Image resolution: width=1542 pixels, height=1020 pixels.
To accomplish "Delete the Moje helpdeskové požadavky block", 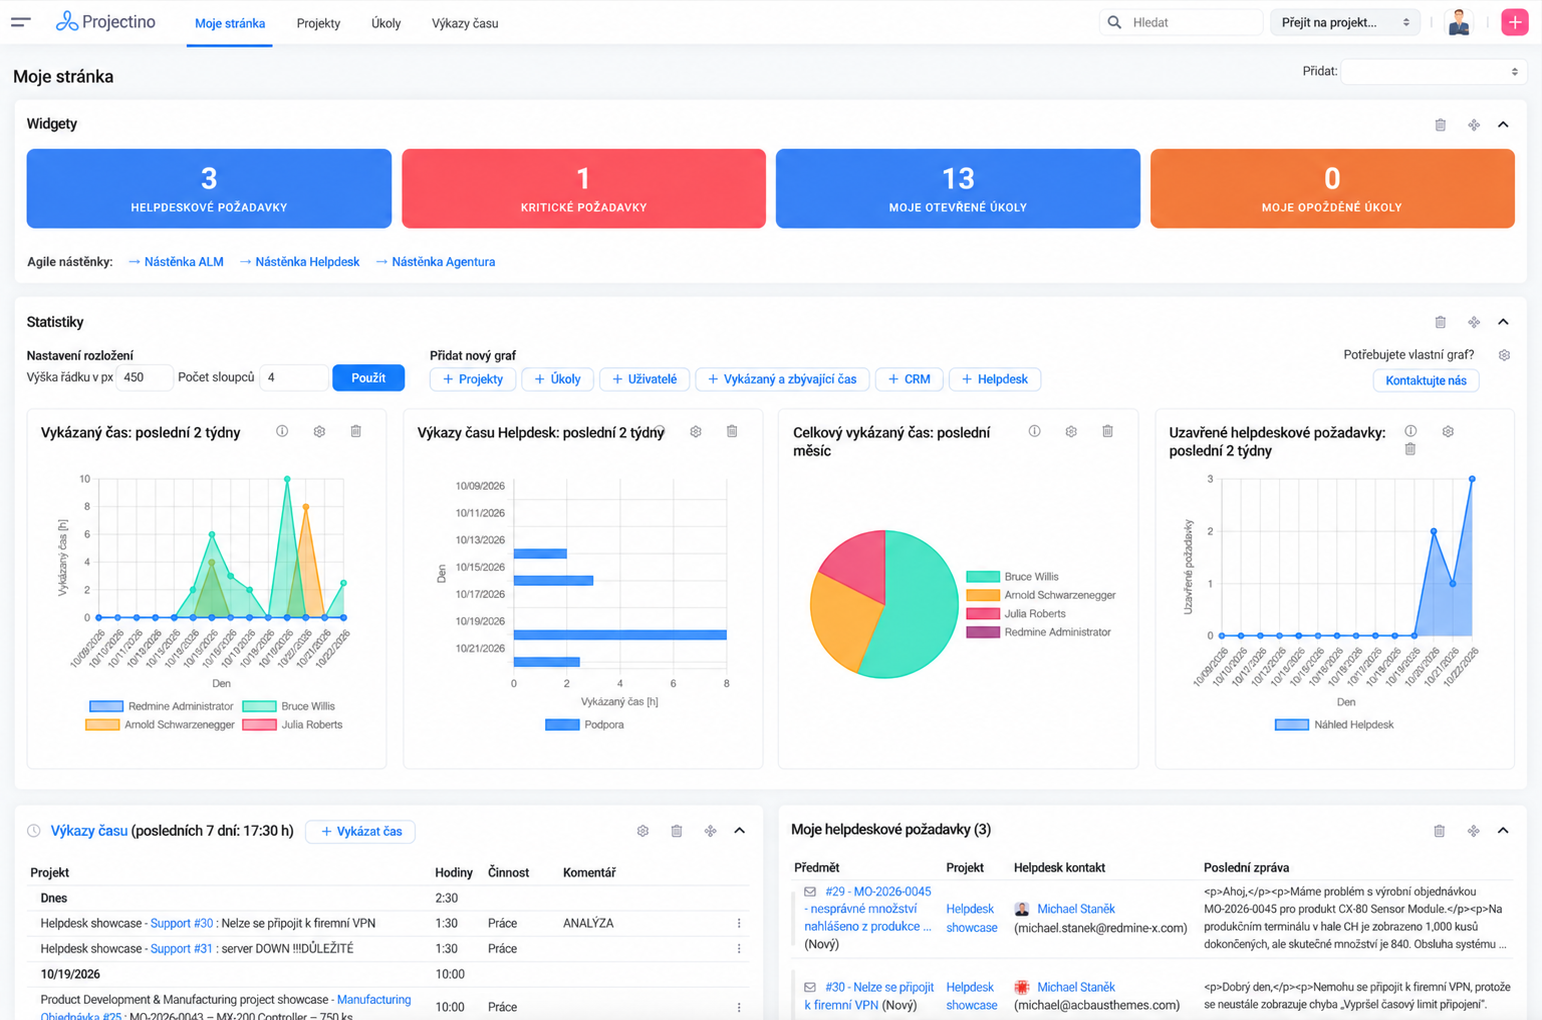I will (1439, 831).
